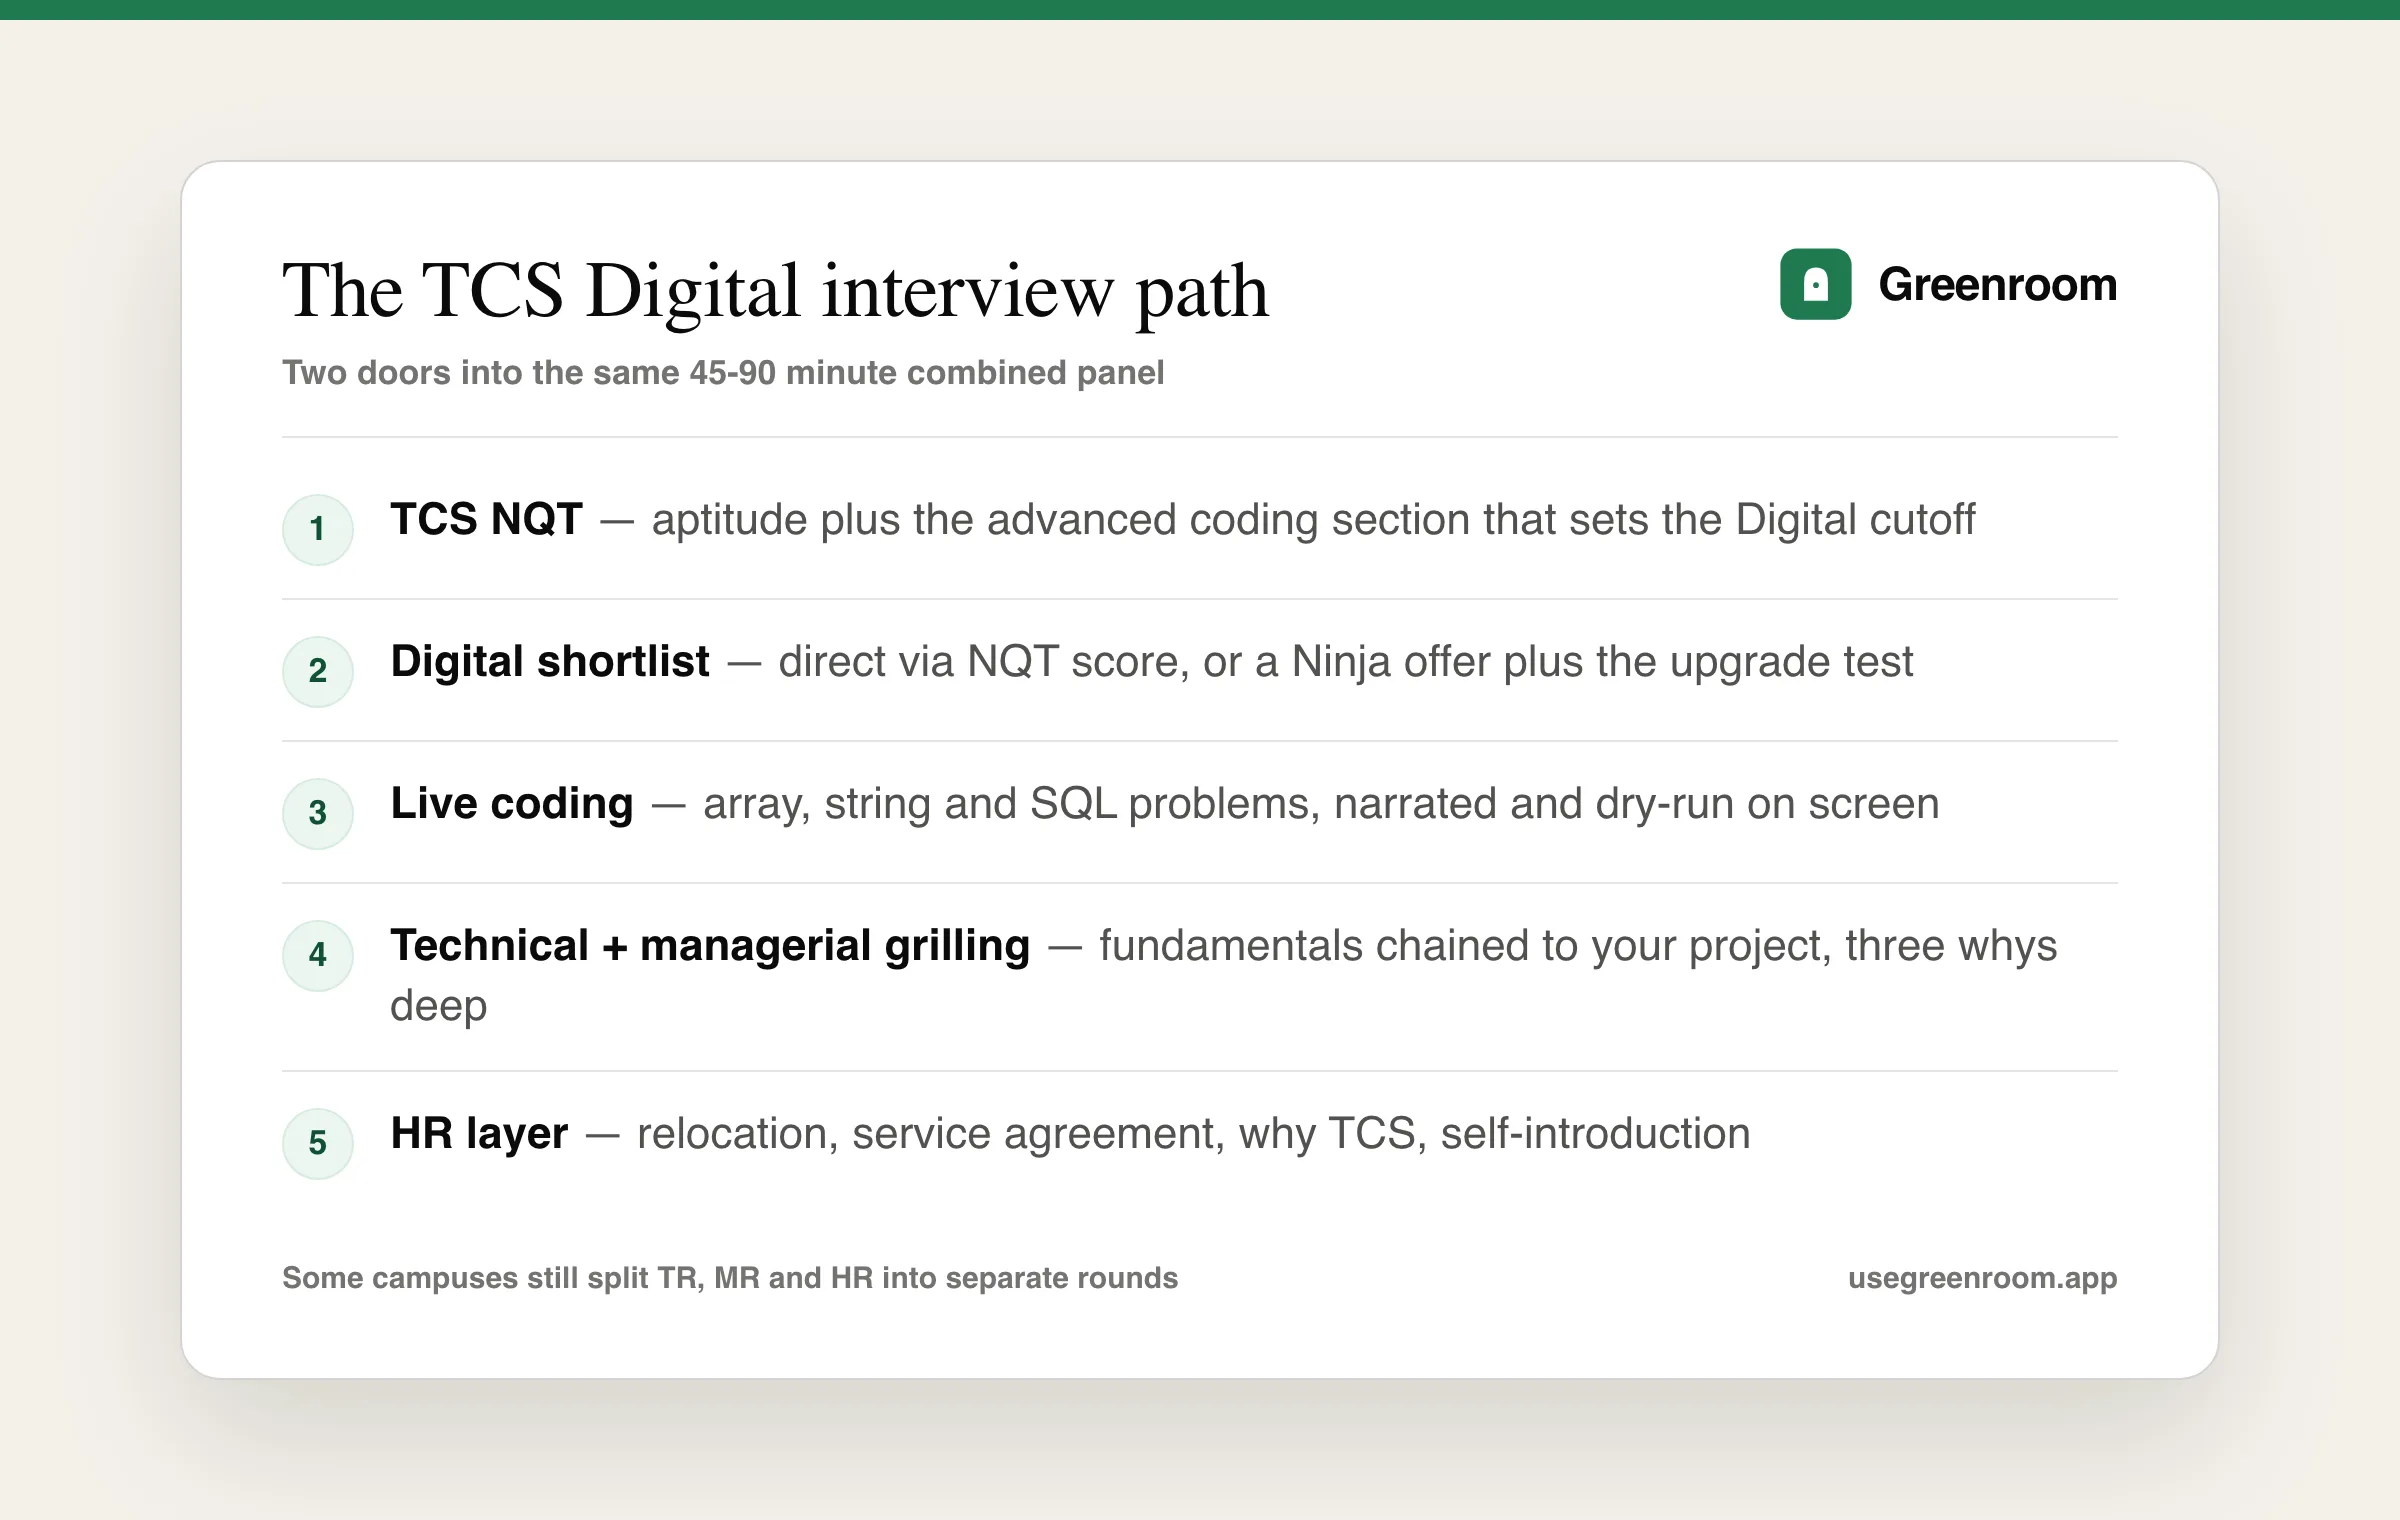The width and height of the screenshot is (2400, 1520).
Task: Click the step 3 number badge
Action: (318, 813)
